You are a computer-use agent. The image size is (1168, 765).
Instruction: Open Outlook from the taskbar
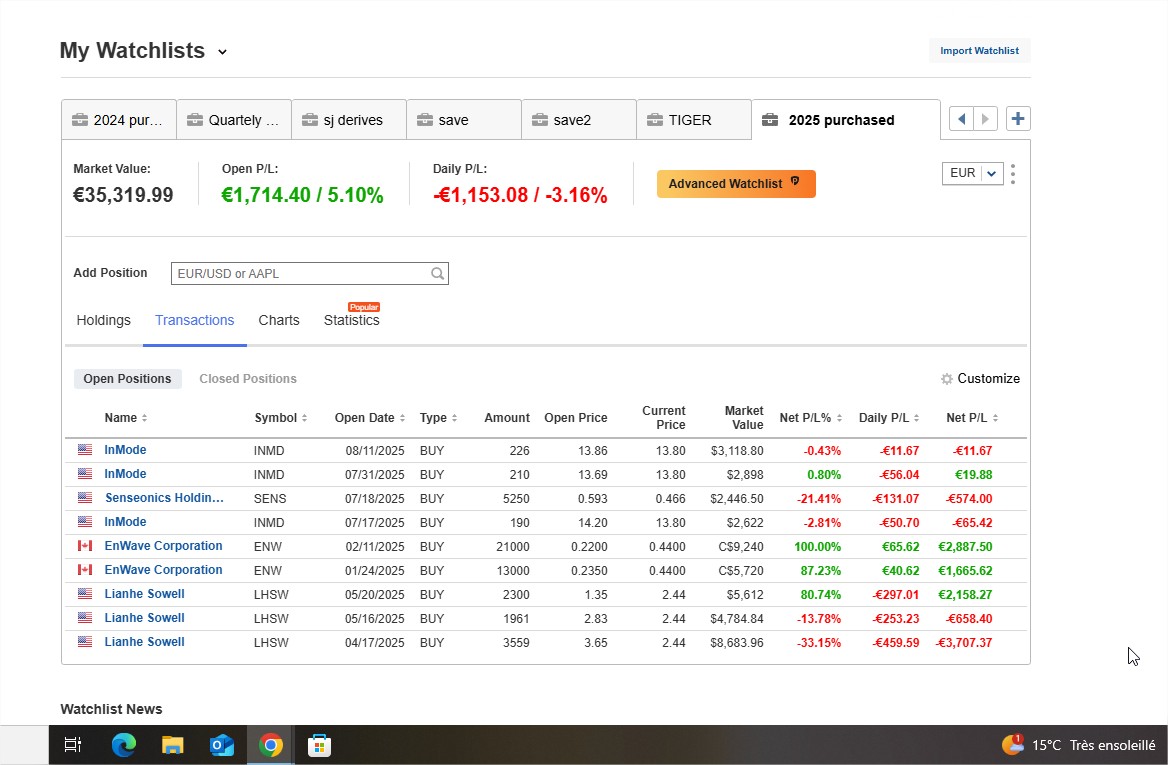tap(221, 744)
